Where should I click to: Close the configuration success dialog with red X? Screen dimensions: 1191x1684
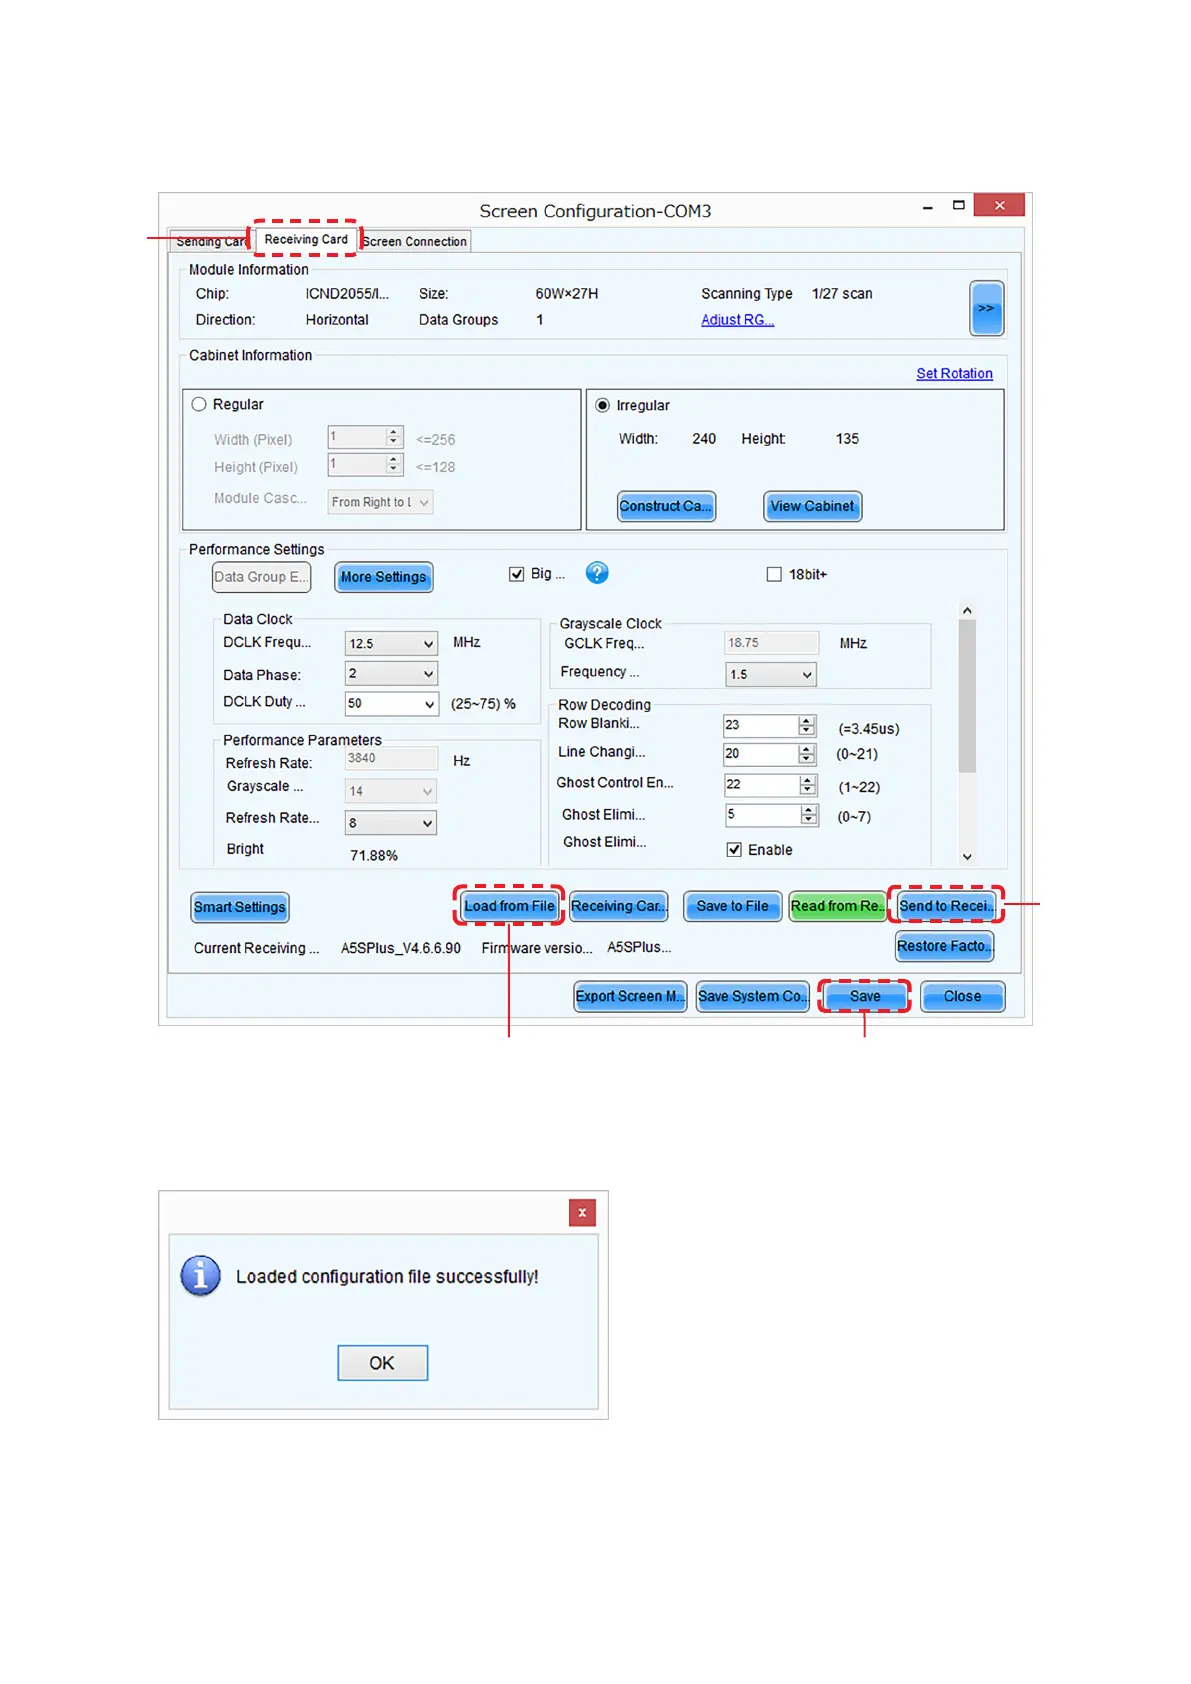tap(582, 1212)
